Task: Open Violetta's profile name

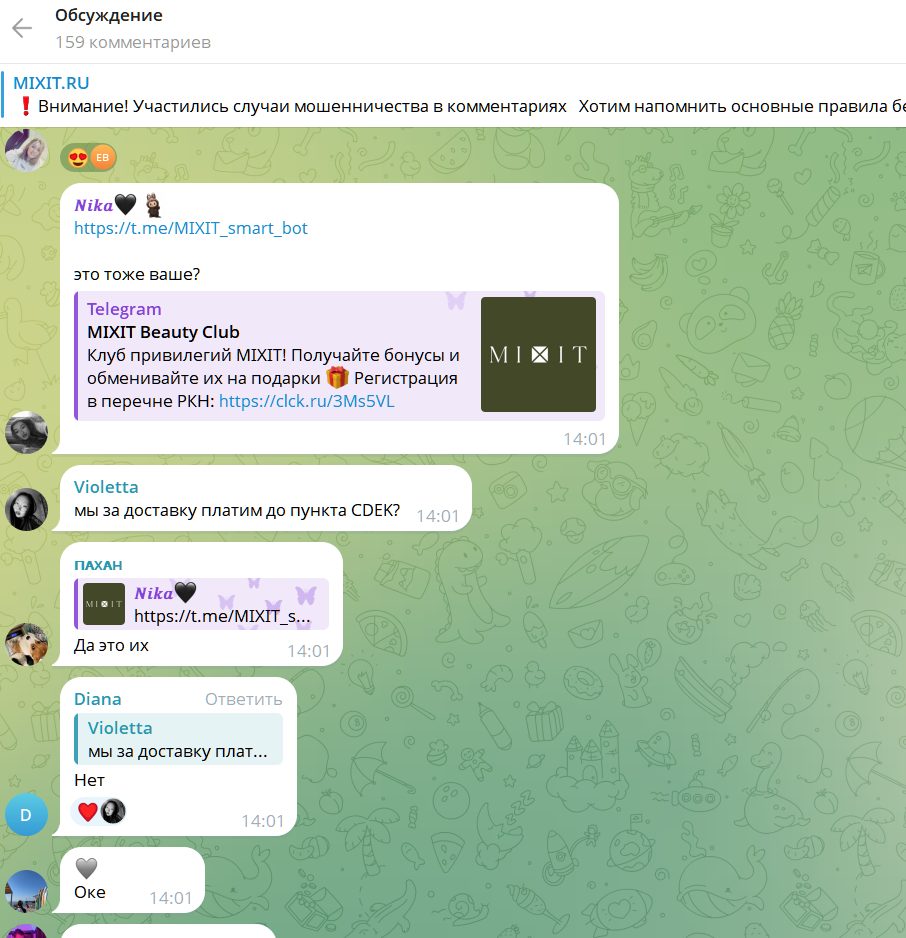Action: 106,487
